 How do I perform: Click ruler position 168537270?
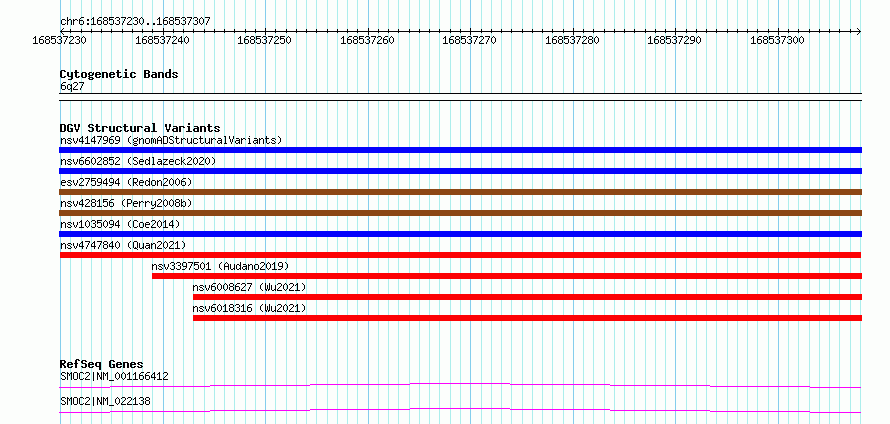coord(470,40)
